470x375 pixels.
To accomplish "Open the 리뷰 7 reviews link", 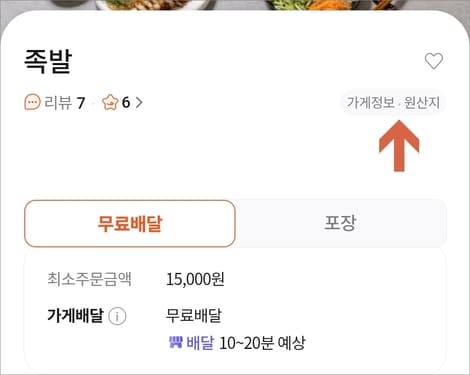I will [x=55, y=103].
